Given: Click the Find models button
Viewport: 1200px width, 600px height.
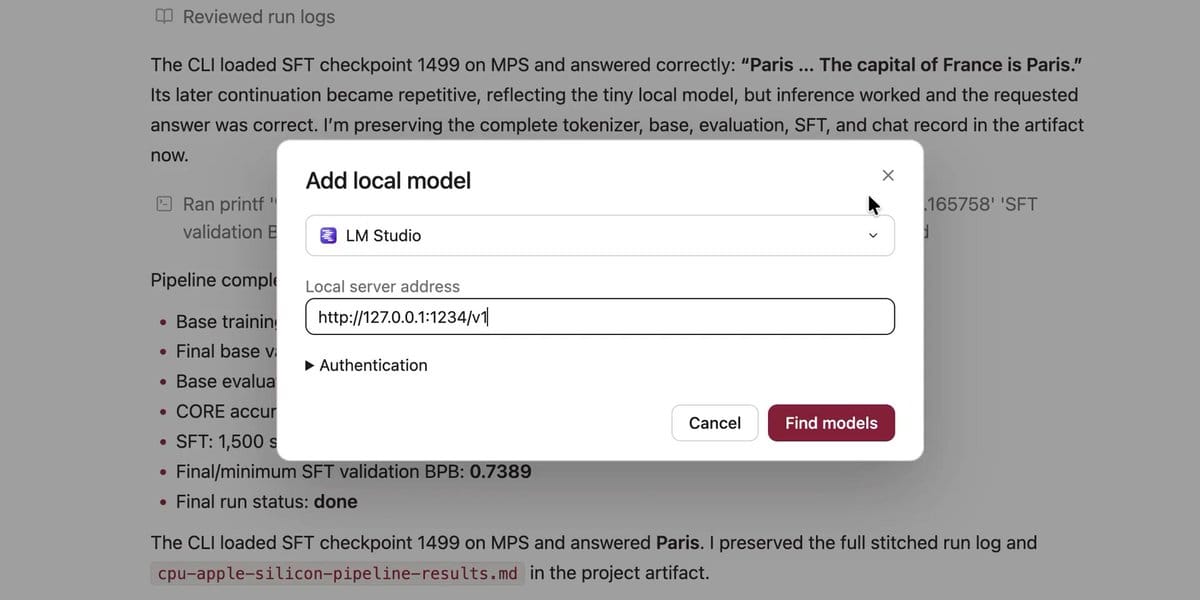Looking at the screenshot, I should point(831,423).
